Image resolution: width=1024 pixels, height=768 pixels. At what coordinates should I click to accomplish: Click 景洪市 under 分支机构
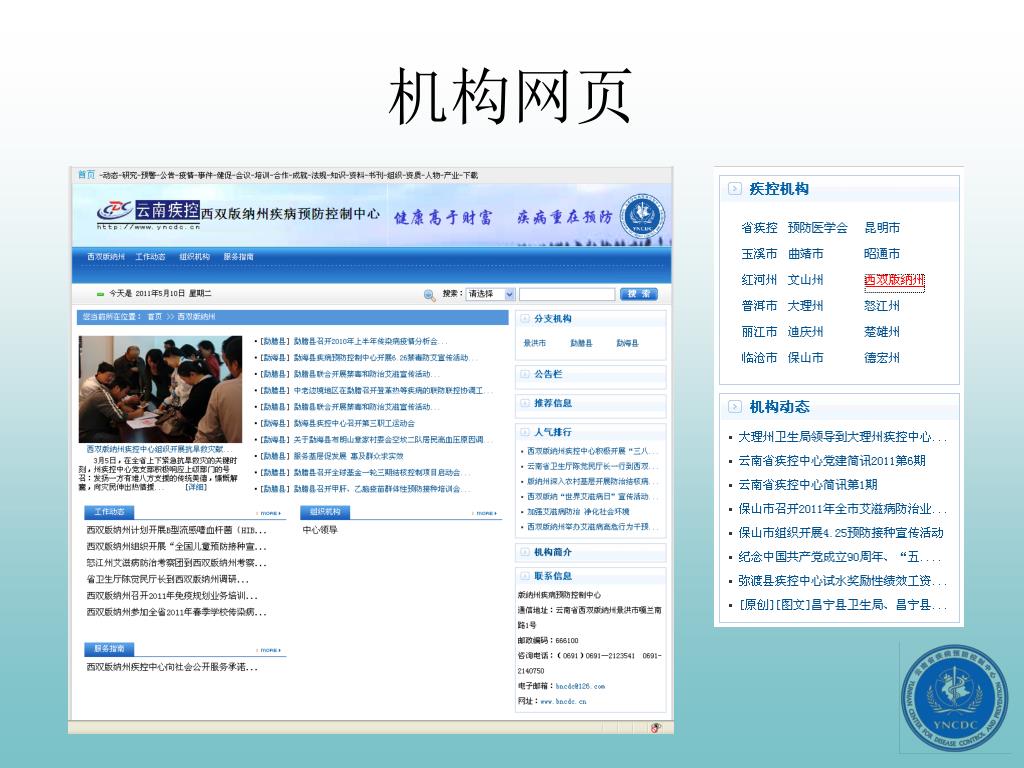point(534,343)
